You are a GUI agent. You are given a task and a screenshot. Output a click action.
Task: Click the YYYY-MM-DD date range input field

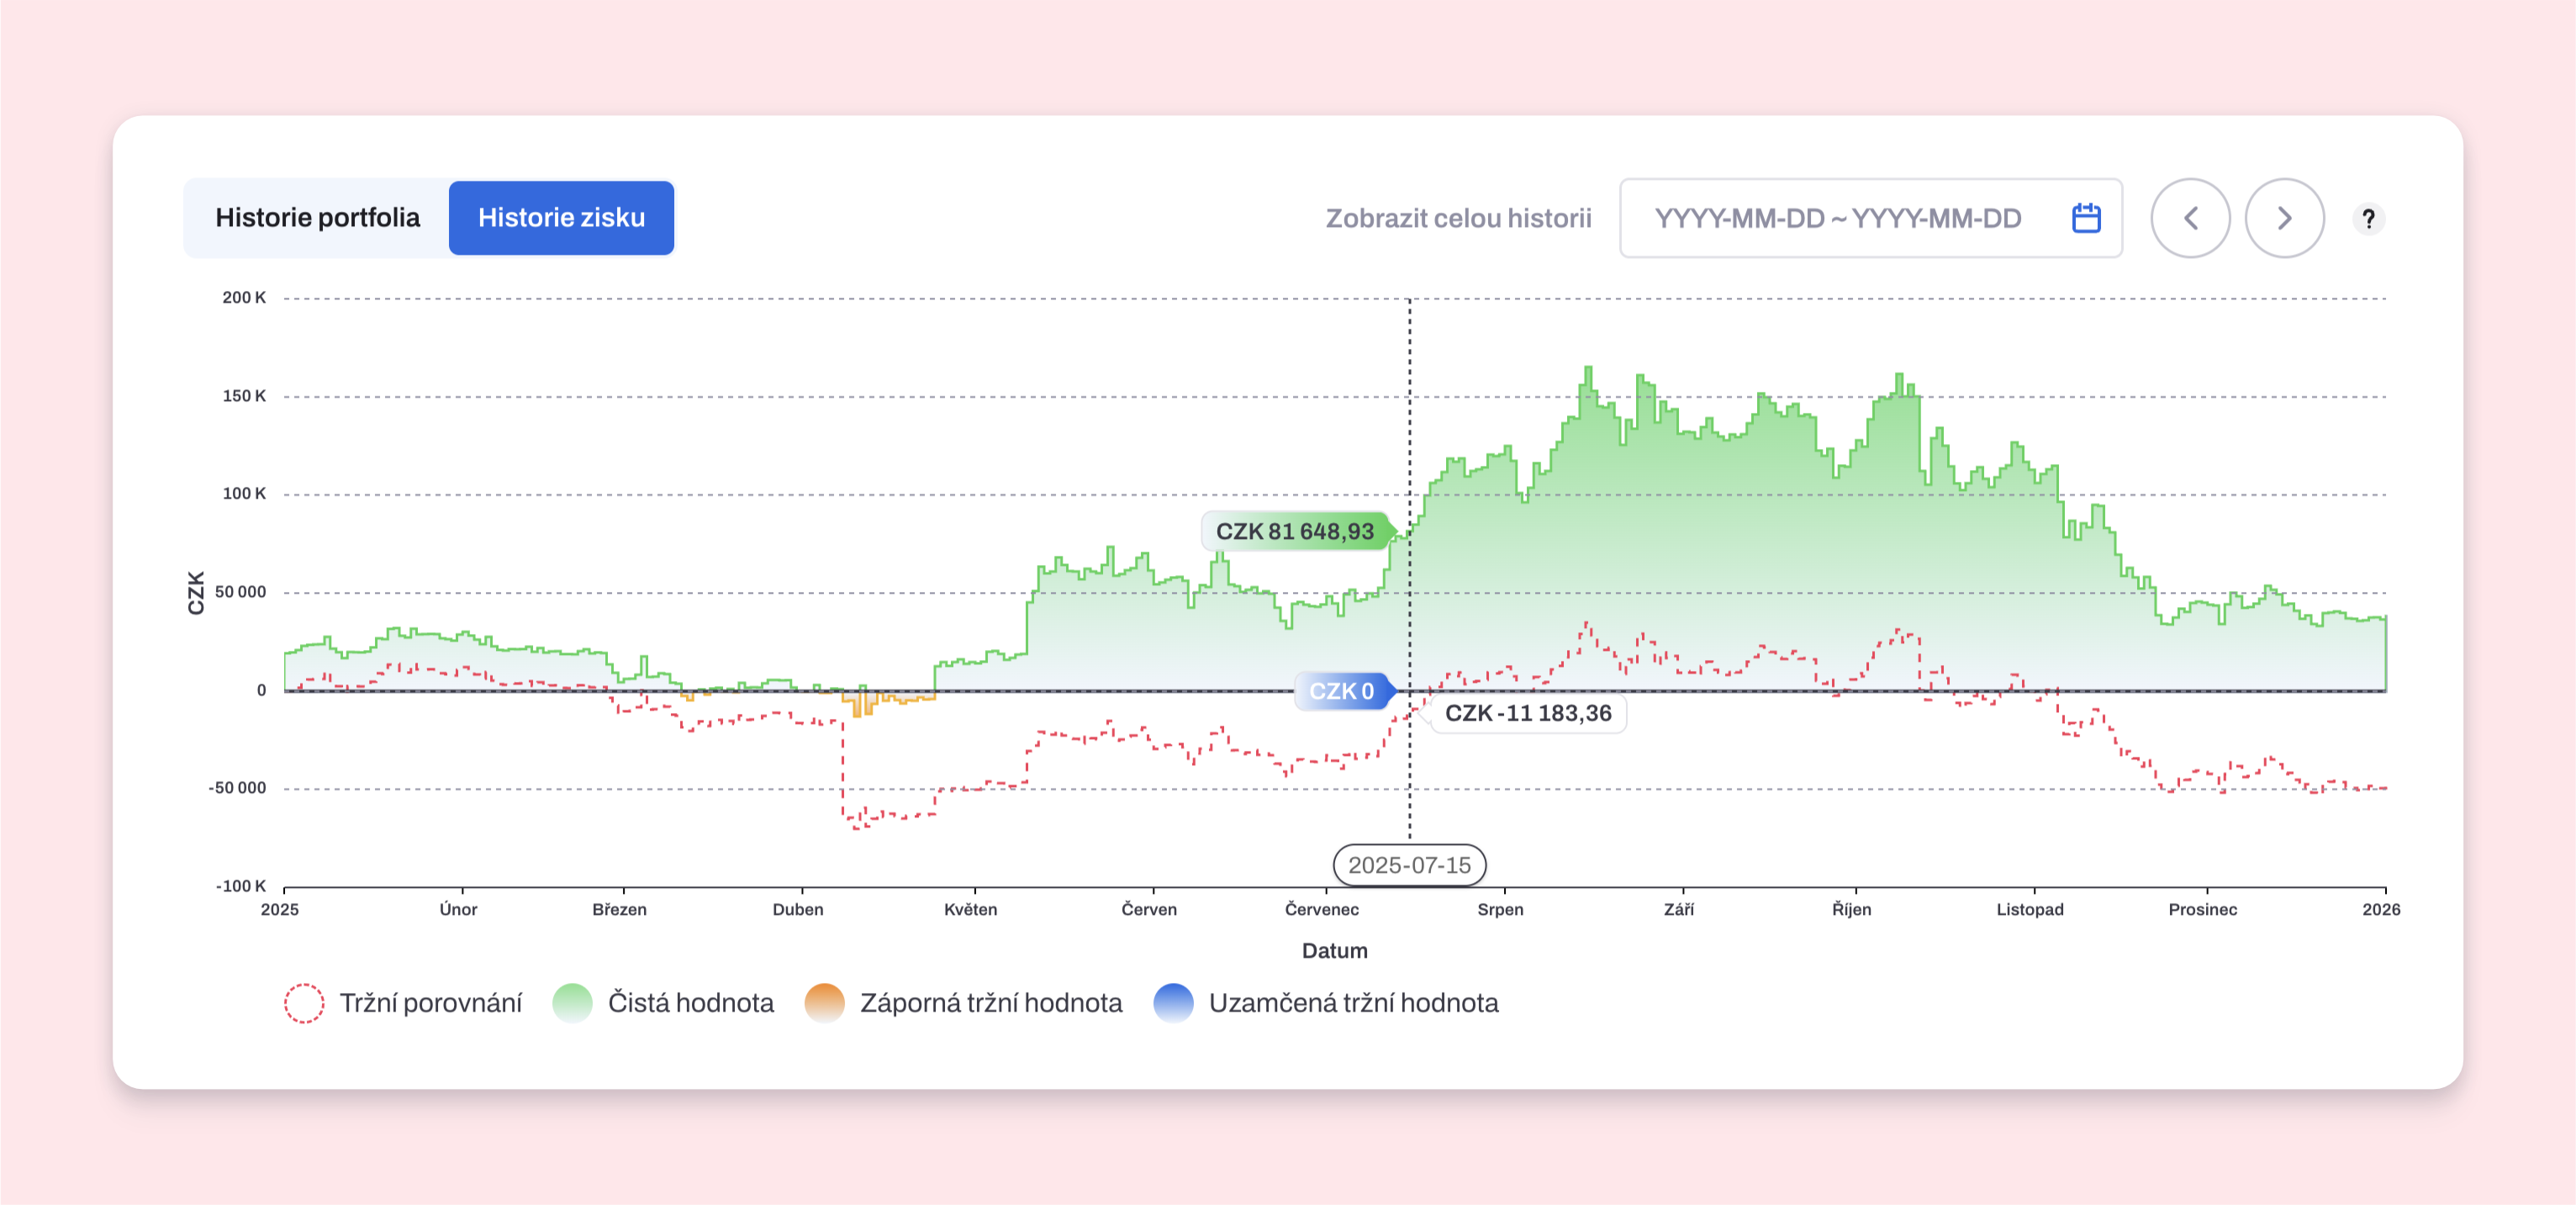point(1870,218)
